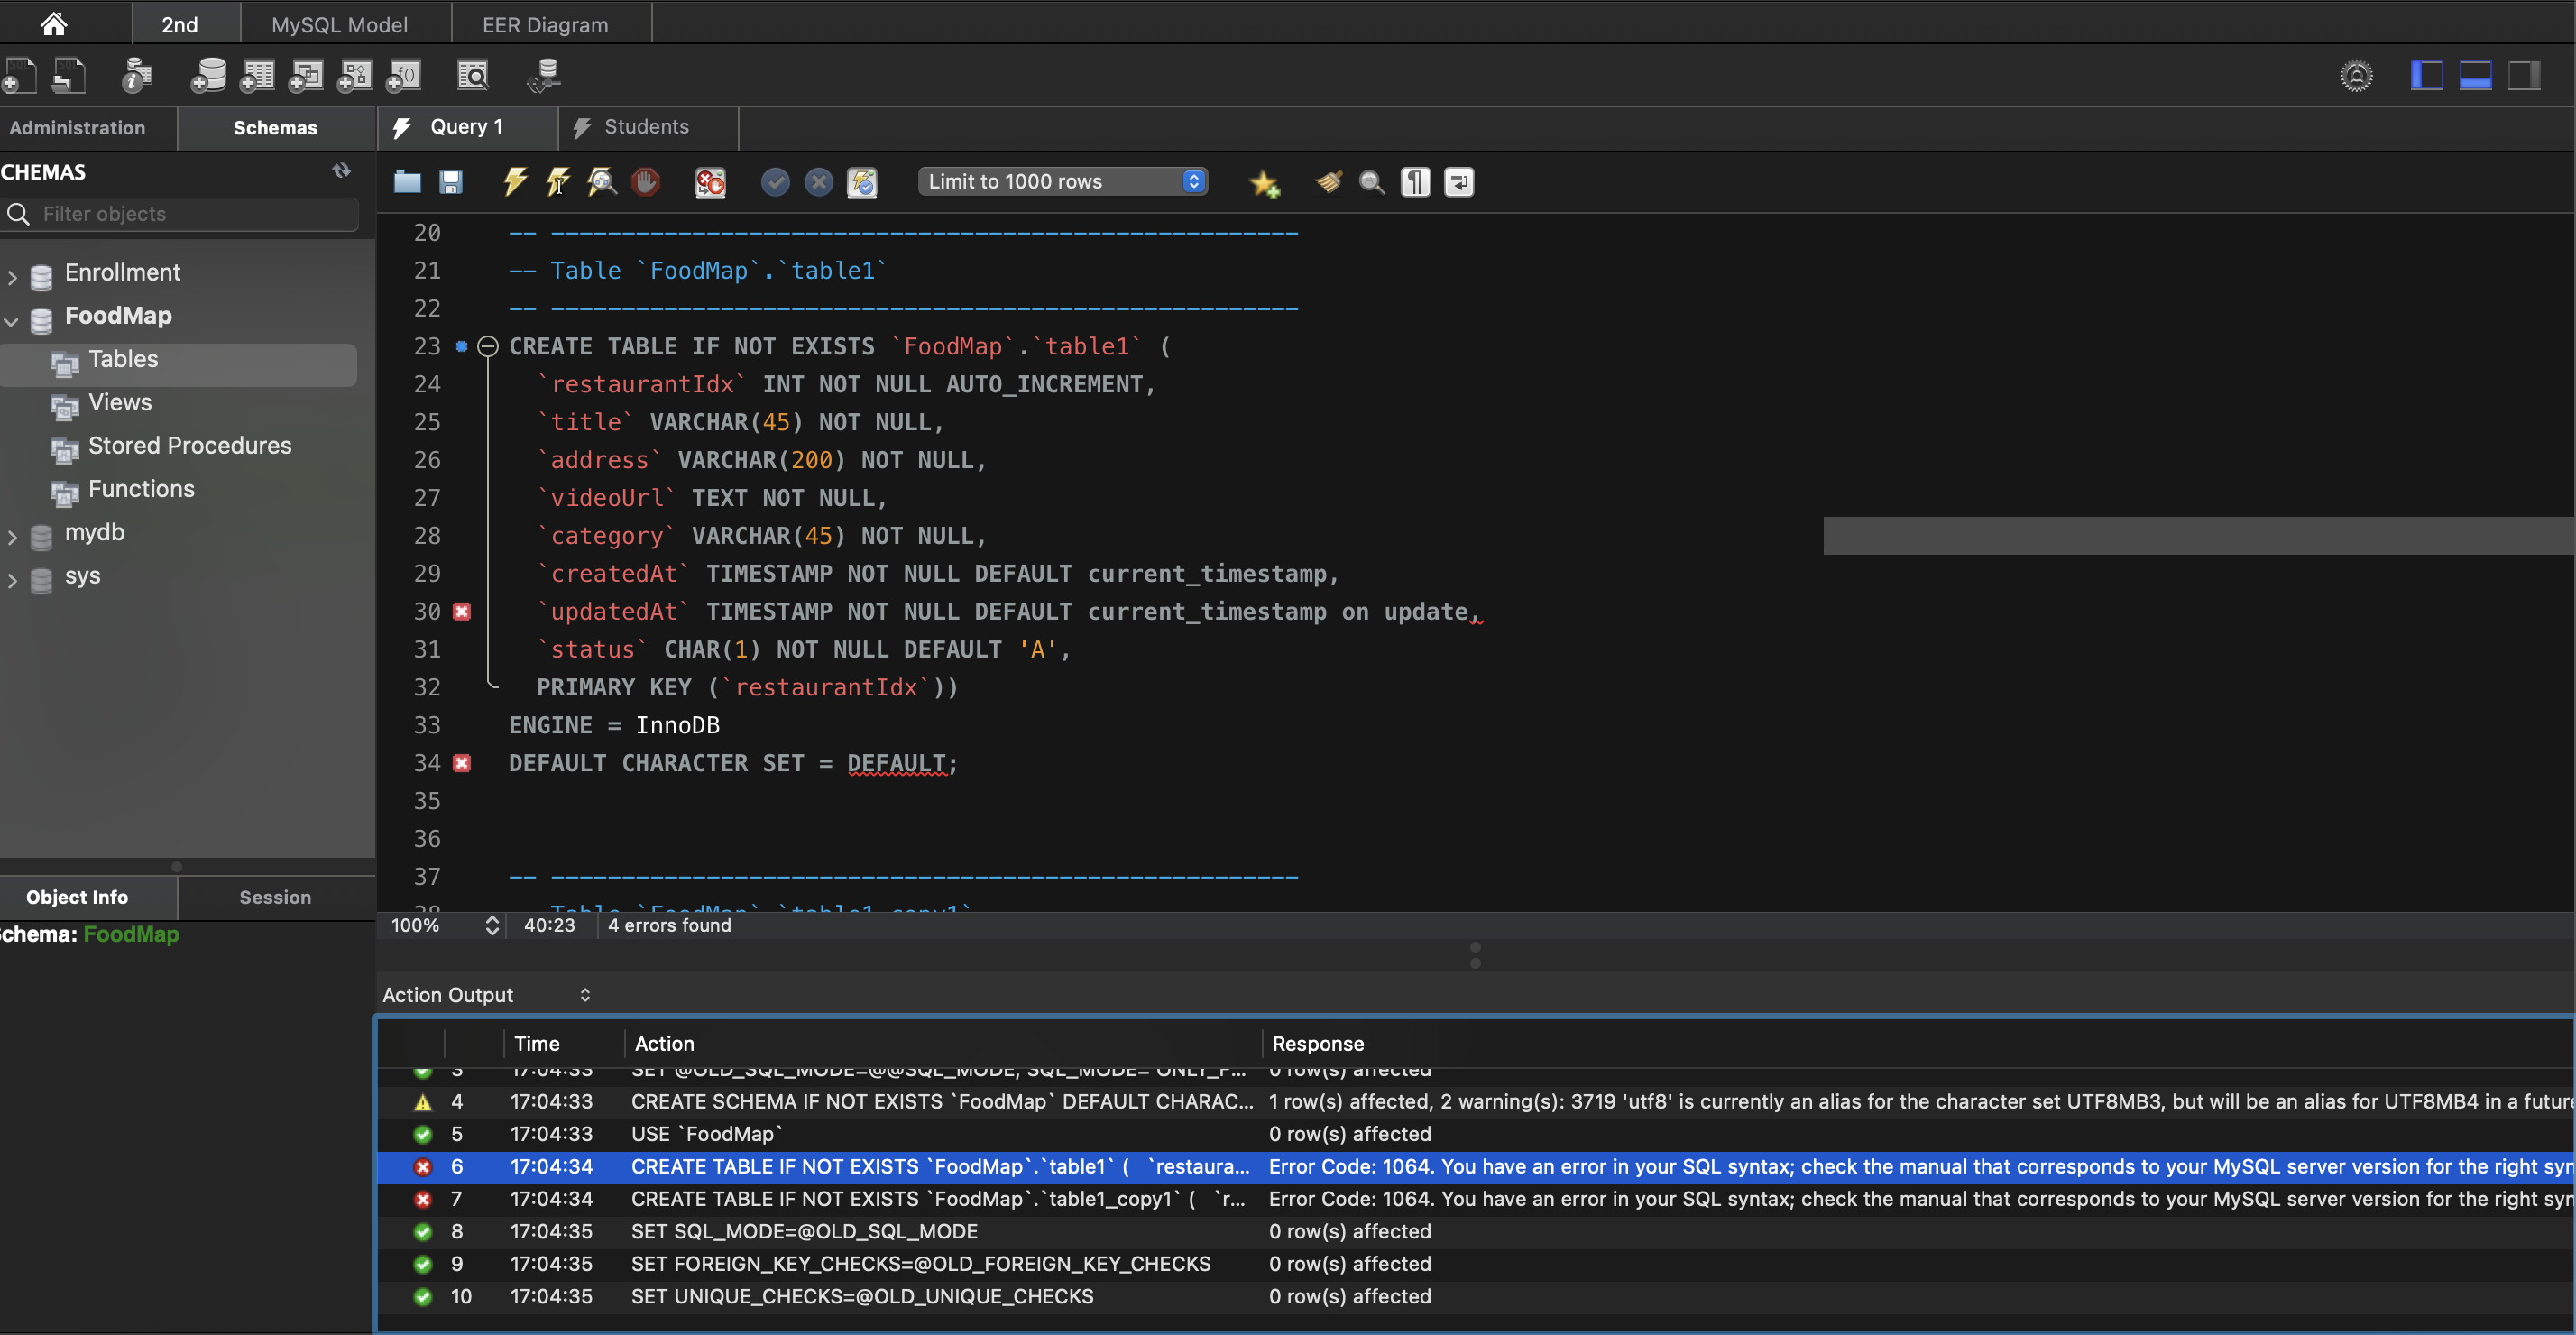Select output row 7 table1_copy1 error
The height and width of the screenshot is (1335, 2576).
[1475, 1199]
